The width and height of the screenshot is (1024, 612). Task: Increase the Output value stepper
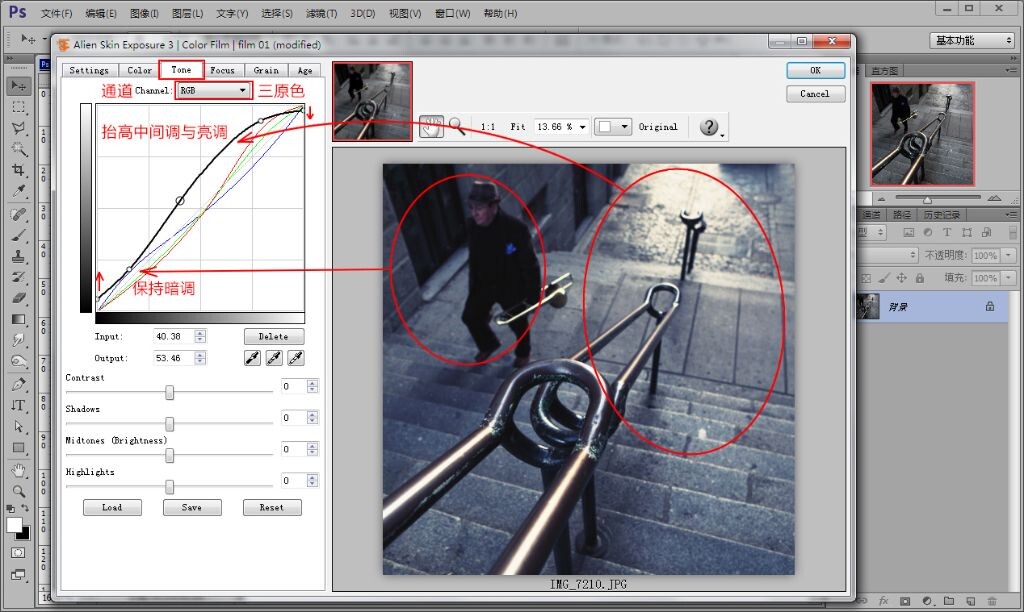200,355
